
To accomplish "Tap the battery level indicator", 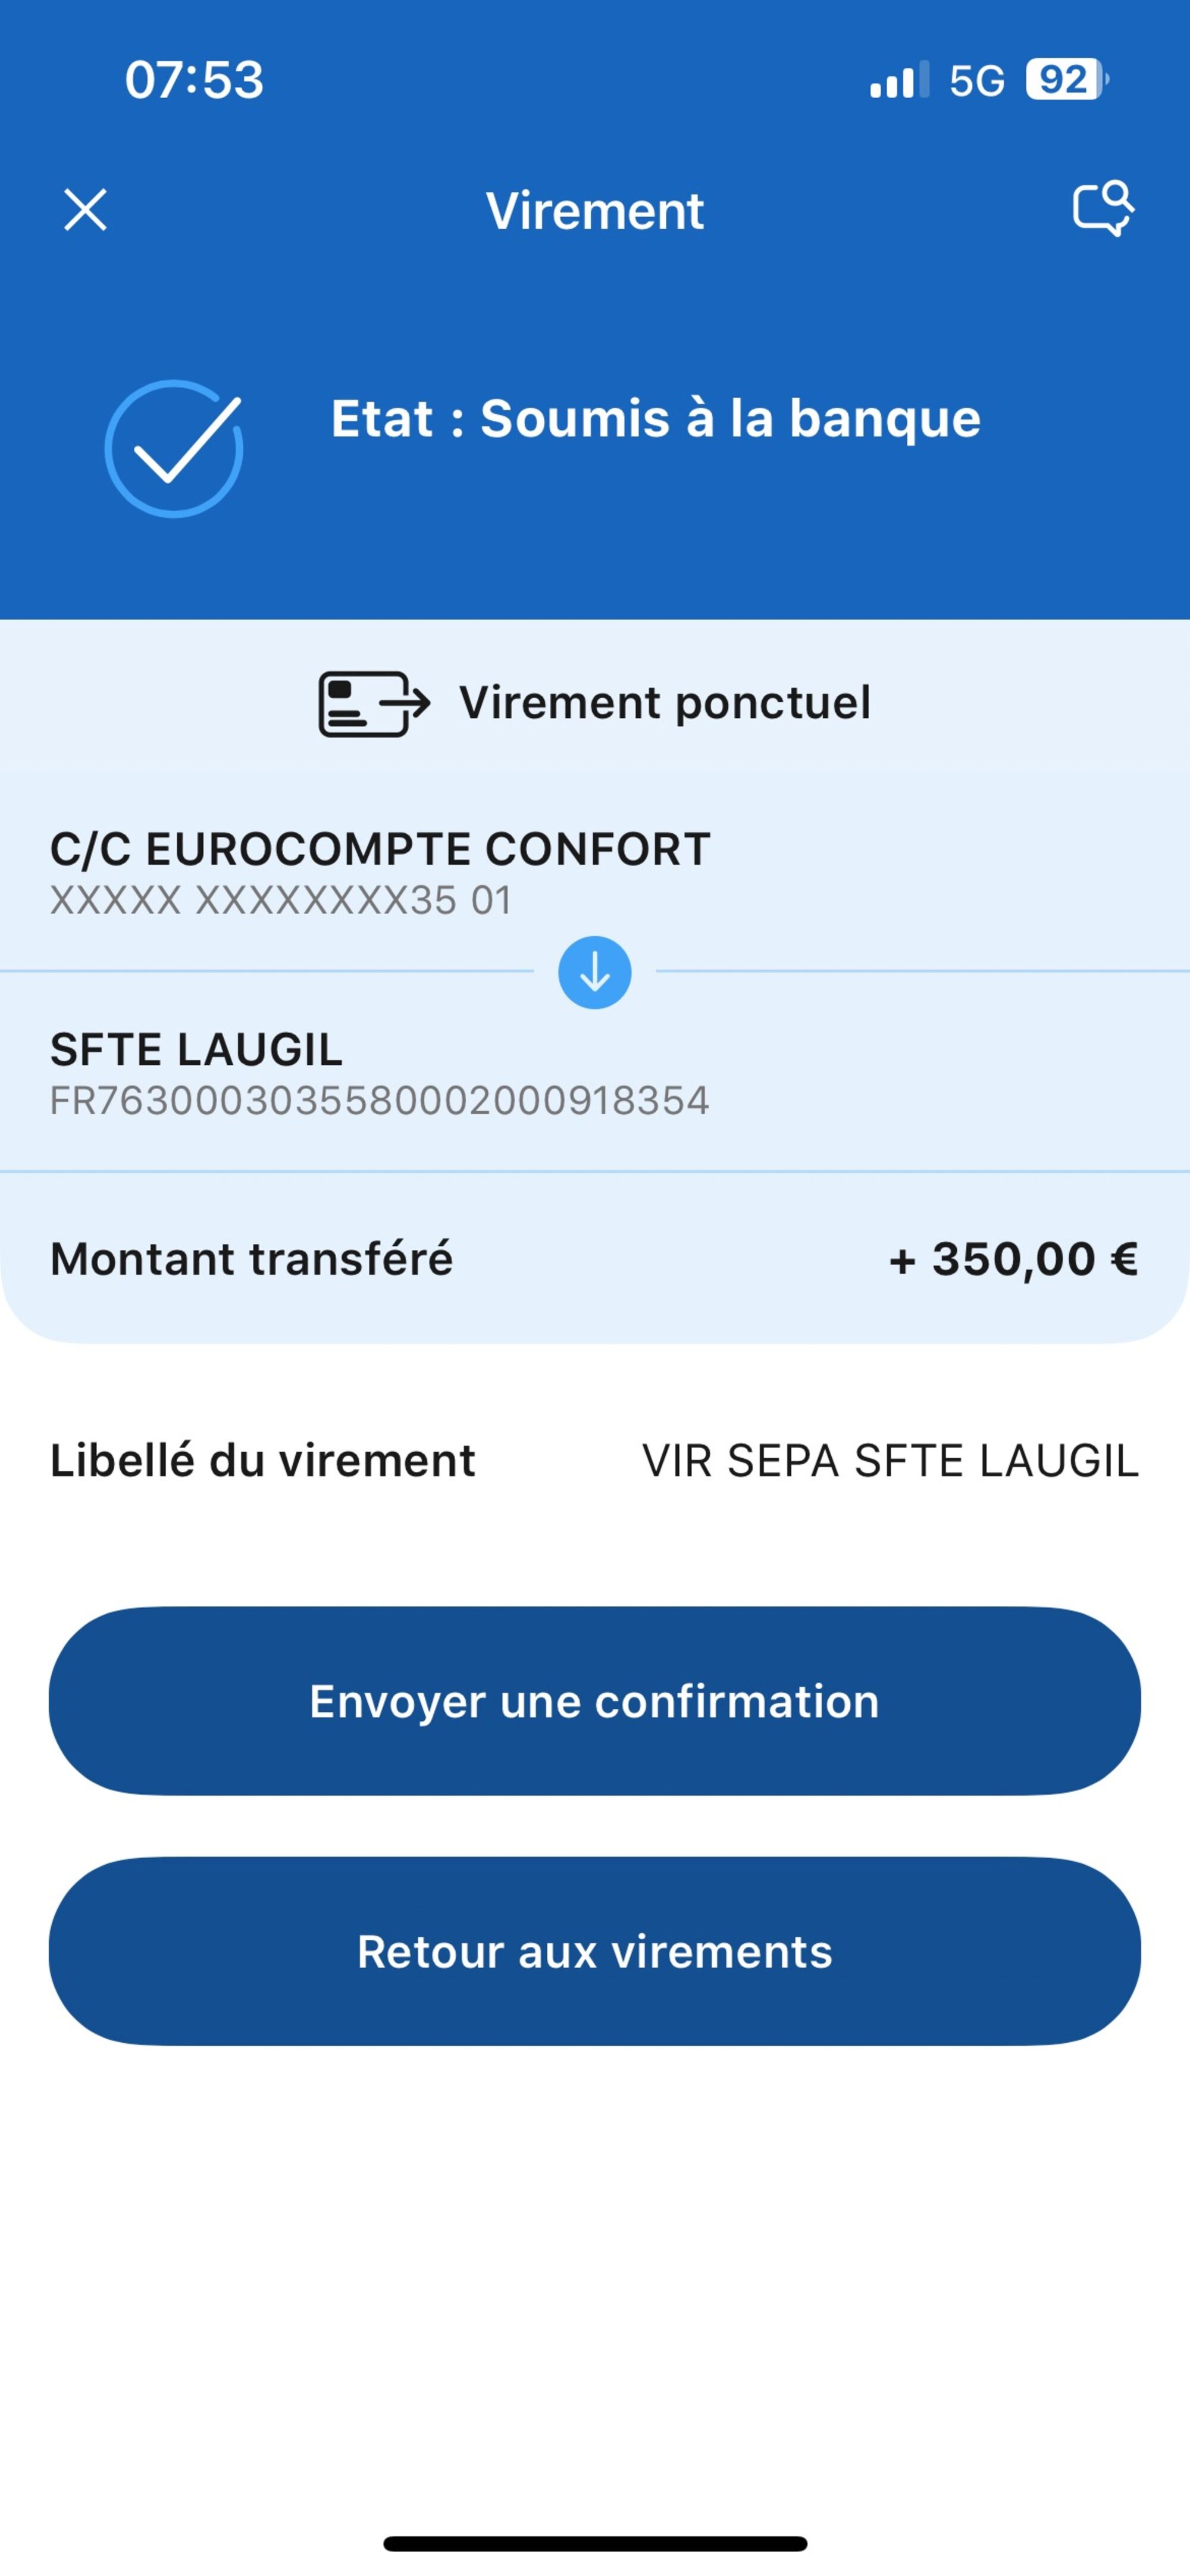I will pos(1066,80).
